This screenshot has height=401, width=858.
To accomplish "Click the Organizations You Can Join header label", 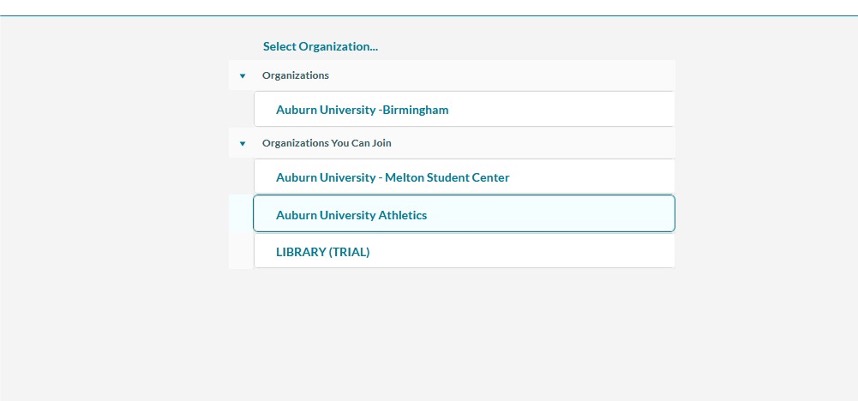I will 327,143.
